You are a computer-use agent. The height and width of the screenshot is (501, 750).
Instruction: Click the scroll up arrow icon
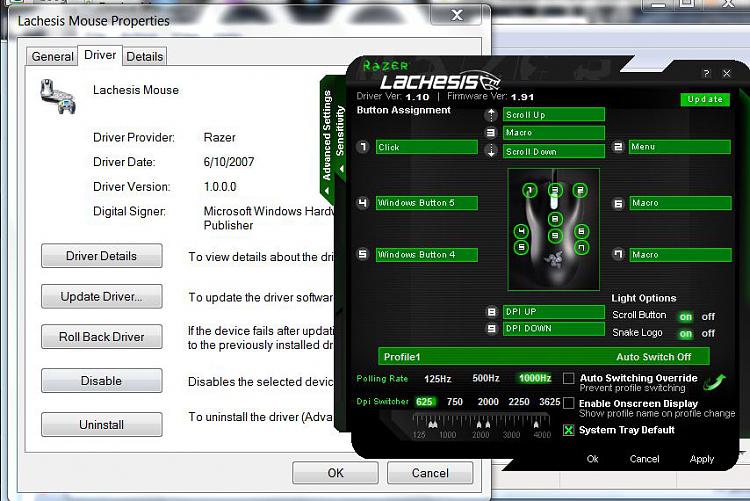pos(491,114)
